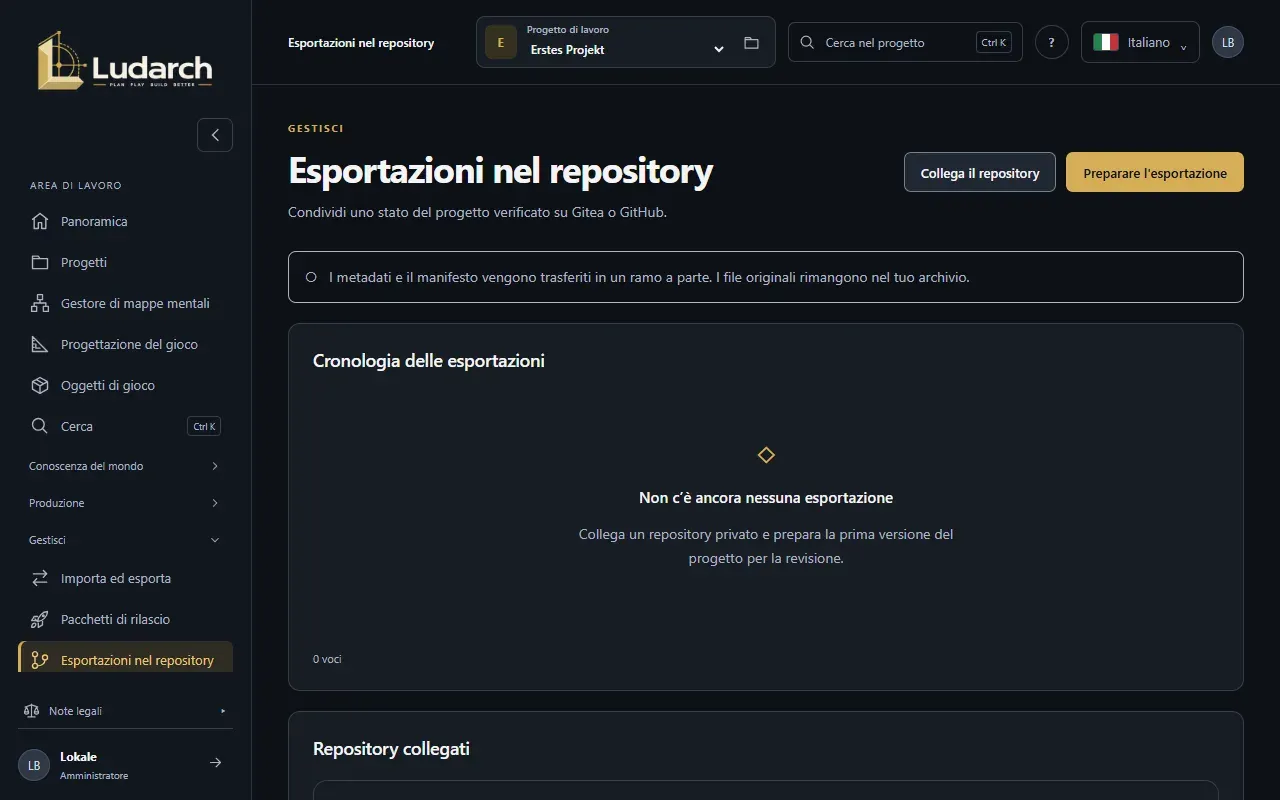Image resolution: width=1280 pixels, height=800 pixels.
Task: Click the 0 voci counter
Action: point(327,659)
